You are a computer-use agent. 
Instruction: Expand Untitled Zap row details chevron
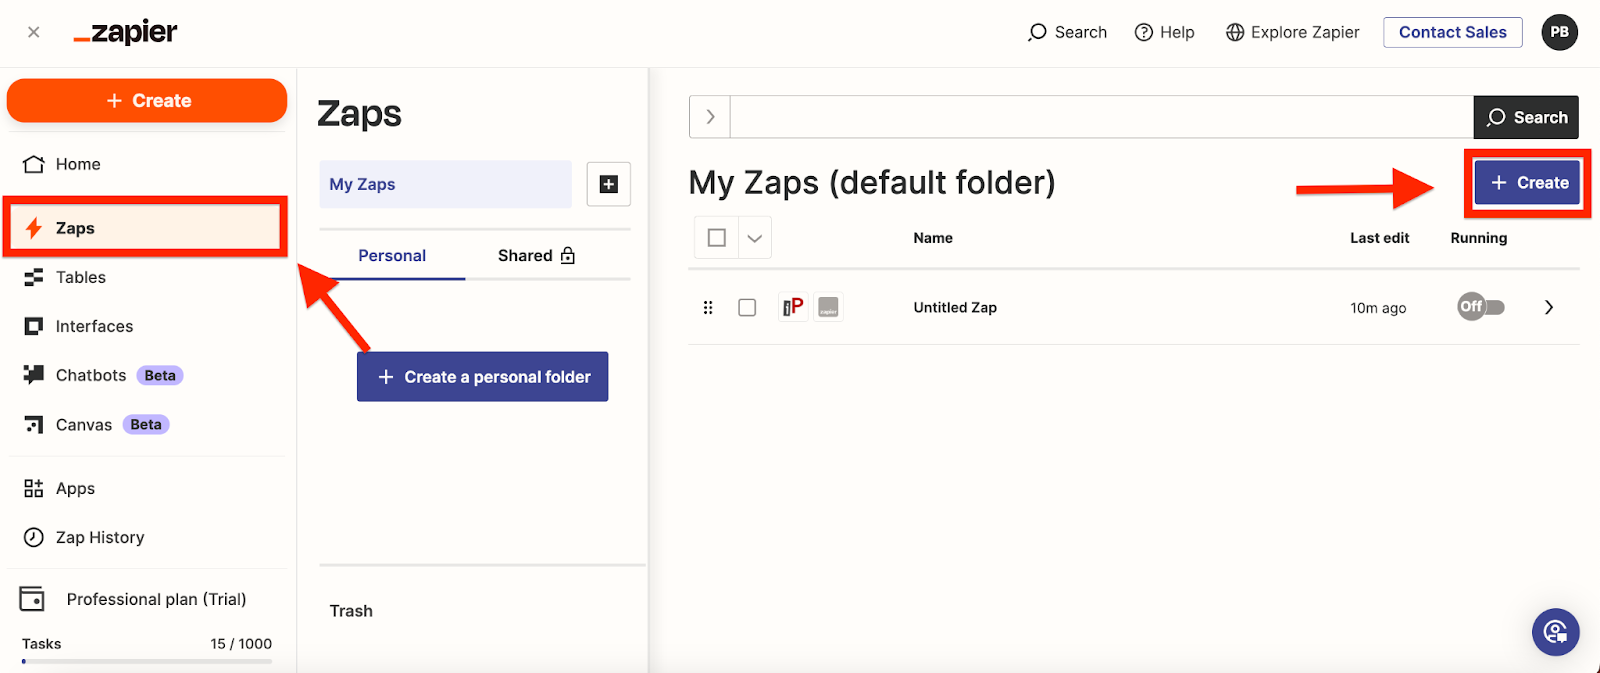click(x=1549, y=307)
